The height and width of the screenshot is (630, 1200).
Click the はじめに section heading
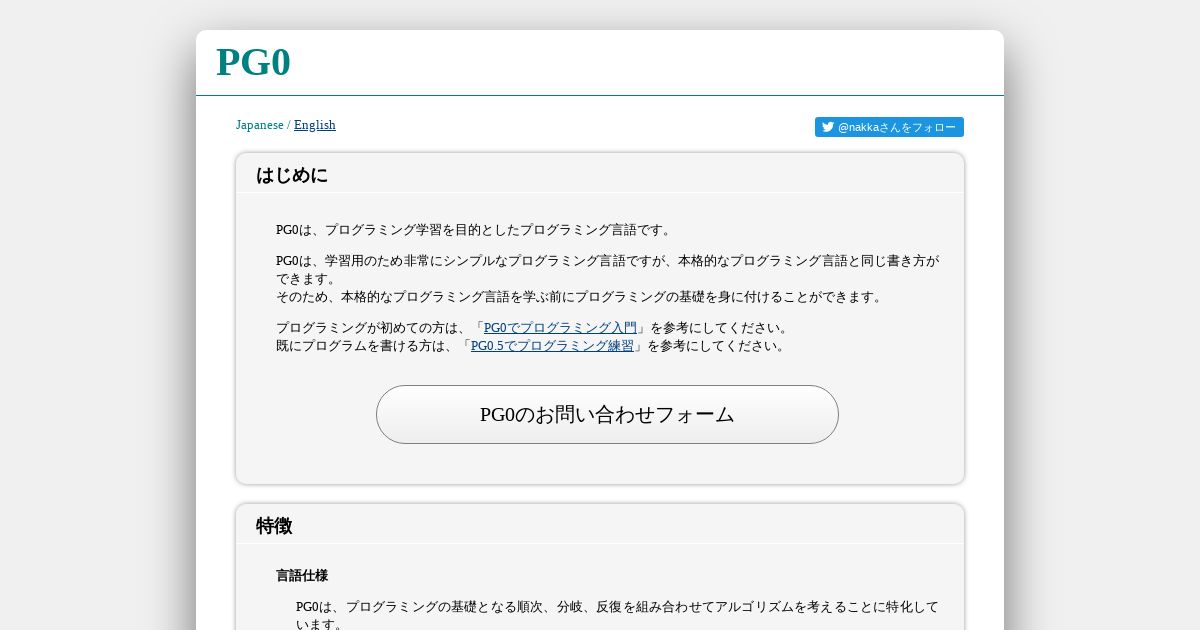(292, 175)
